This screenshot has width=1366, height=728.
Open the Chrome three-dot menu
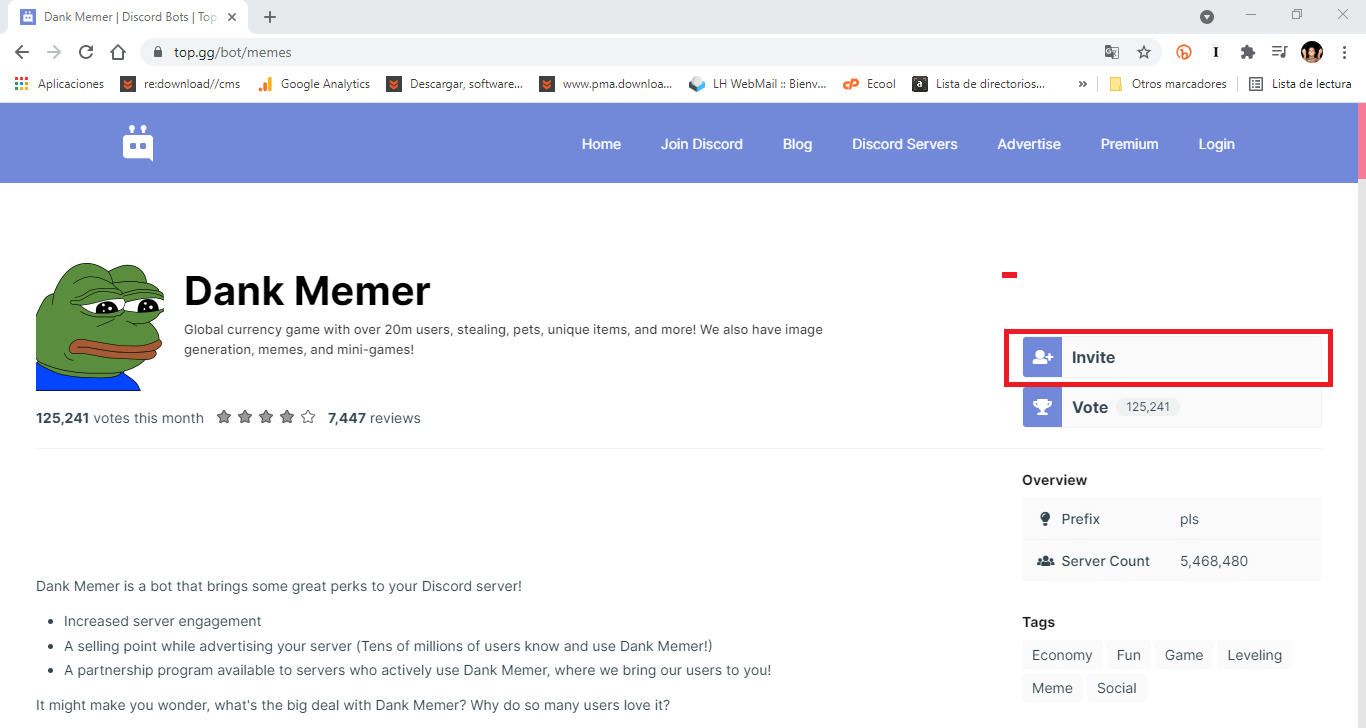click(x=1344, y=52)
